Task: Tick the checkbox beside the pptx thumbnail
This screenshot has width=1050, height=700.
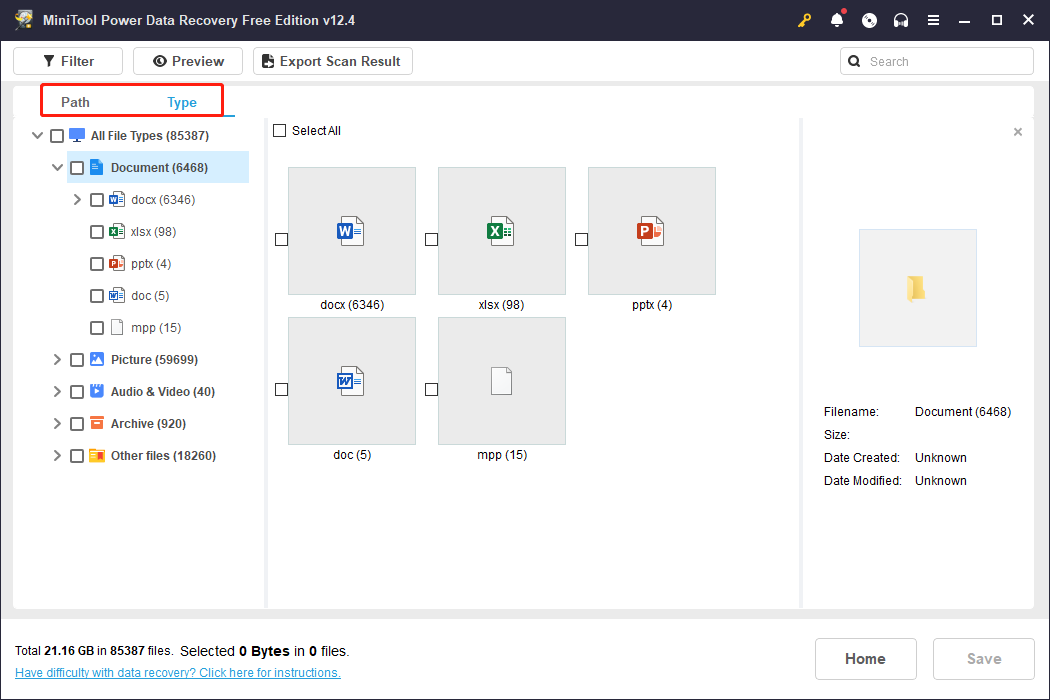Action: [582, 239]
